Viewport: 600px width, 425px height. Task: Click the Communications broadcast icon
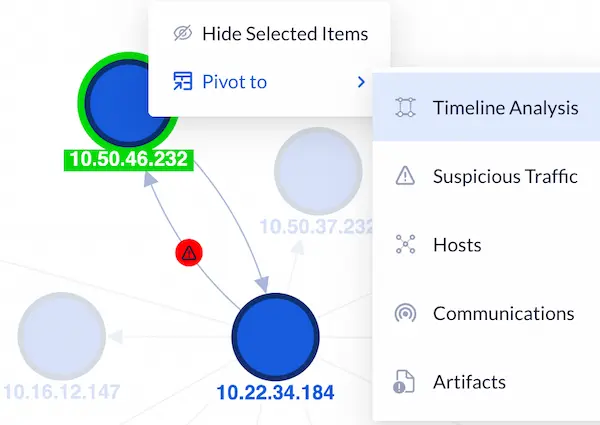405,313
